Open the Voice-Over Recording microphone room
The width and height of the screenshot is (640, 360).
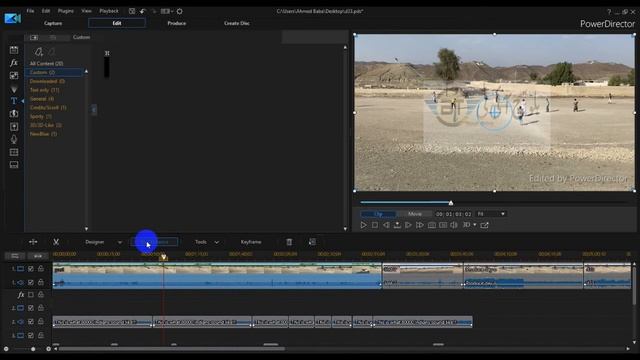[x=14, y=139]
